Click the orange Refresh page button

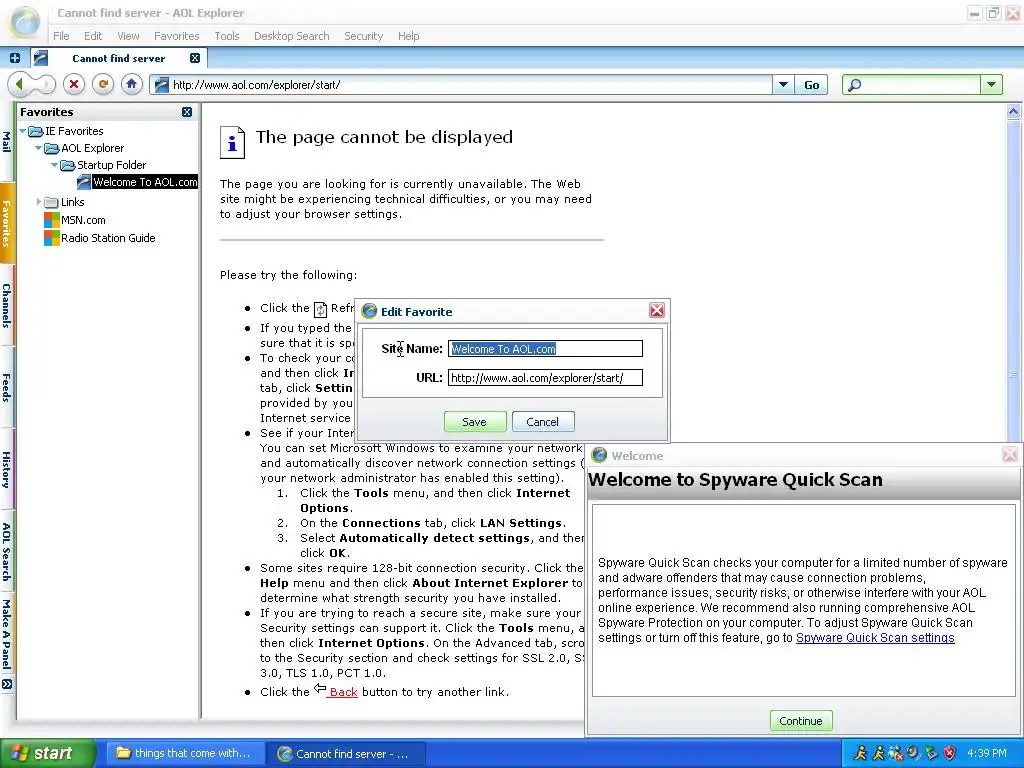pos(103,84)
